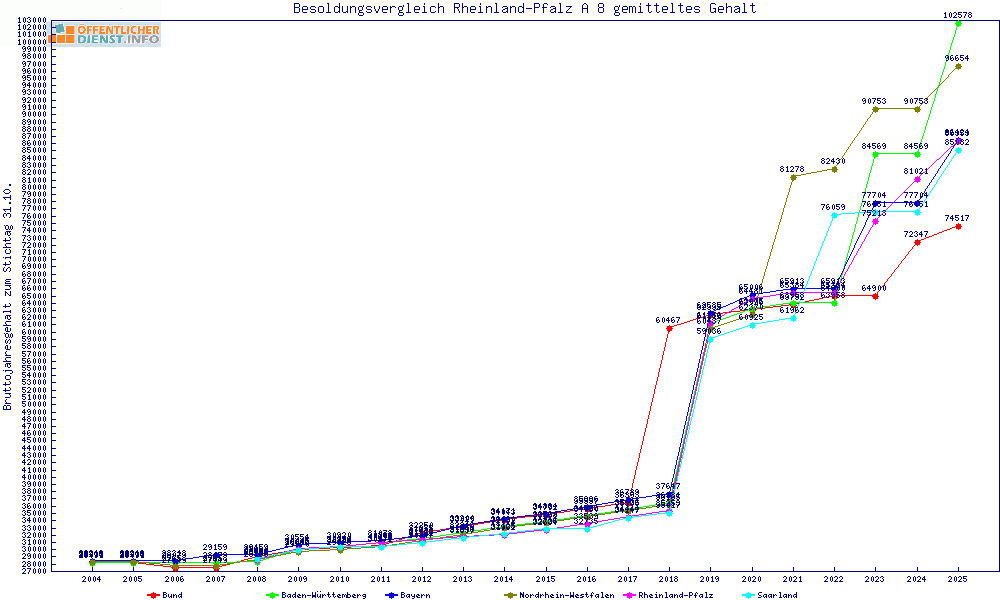Select the Baden-Württemberg legend label
The width and height of the screenshot is (1000, 600).
point(323,595)
